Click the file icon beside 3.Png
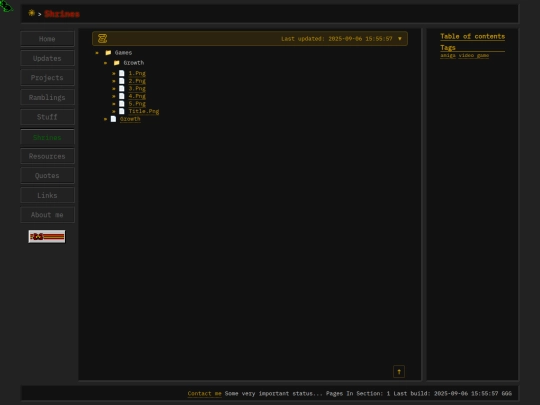This screenshot has height=405, width=540. [x=122, y=88]
